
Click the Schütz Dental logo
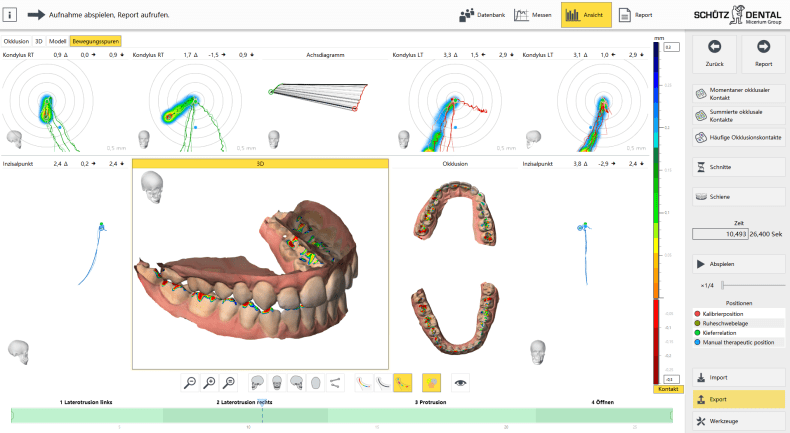[x=738, y=15]
